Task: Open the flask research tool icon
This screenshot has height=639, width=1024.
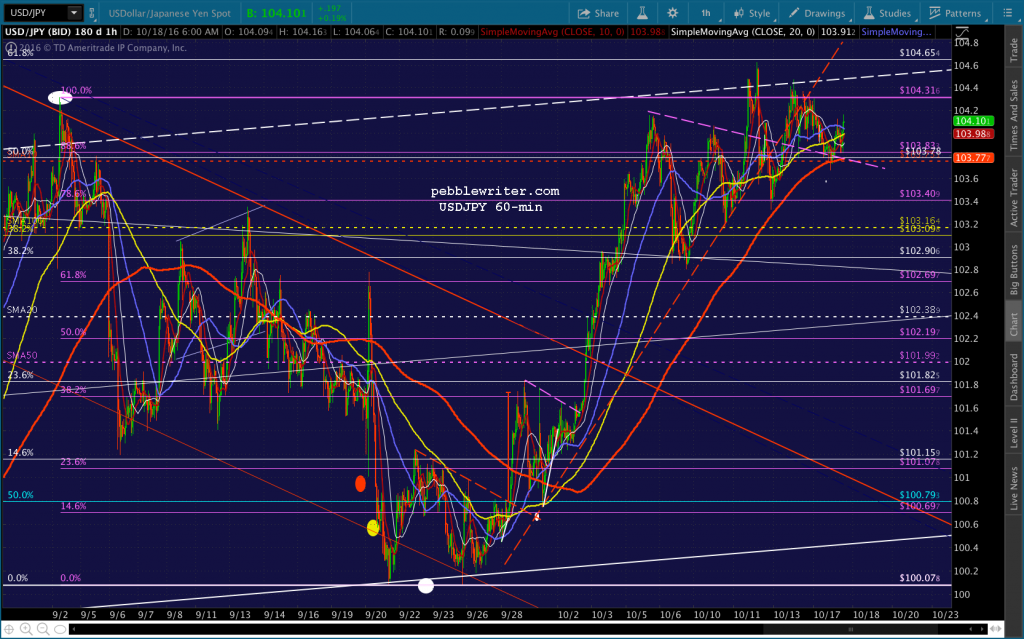Action: tap(642, 13)
